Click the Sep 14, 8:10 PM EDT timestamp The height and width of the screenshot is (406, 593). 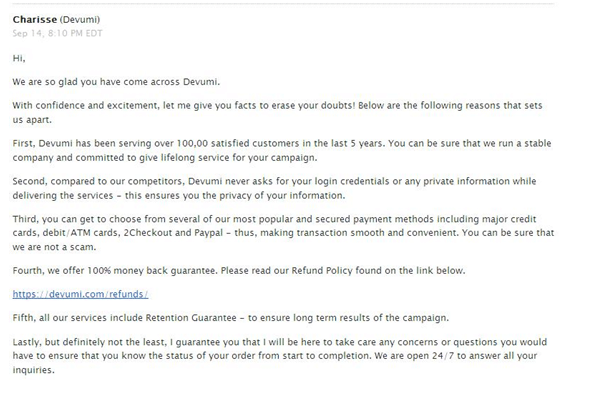[x=57, y=33]
